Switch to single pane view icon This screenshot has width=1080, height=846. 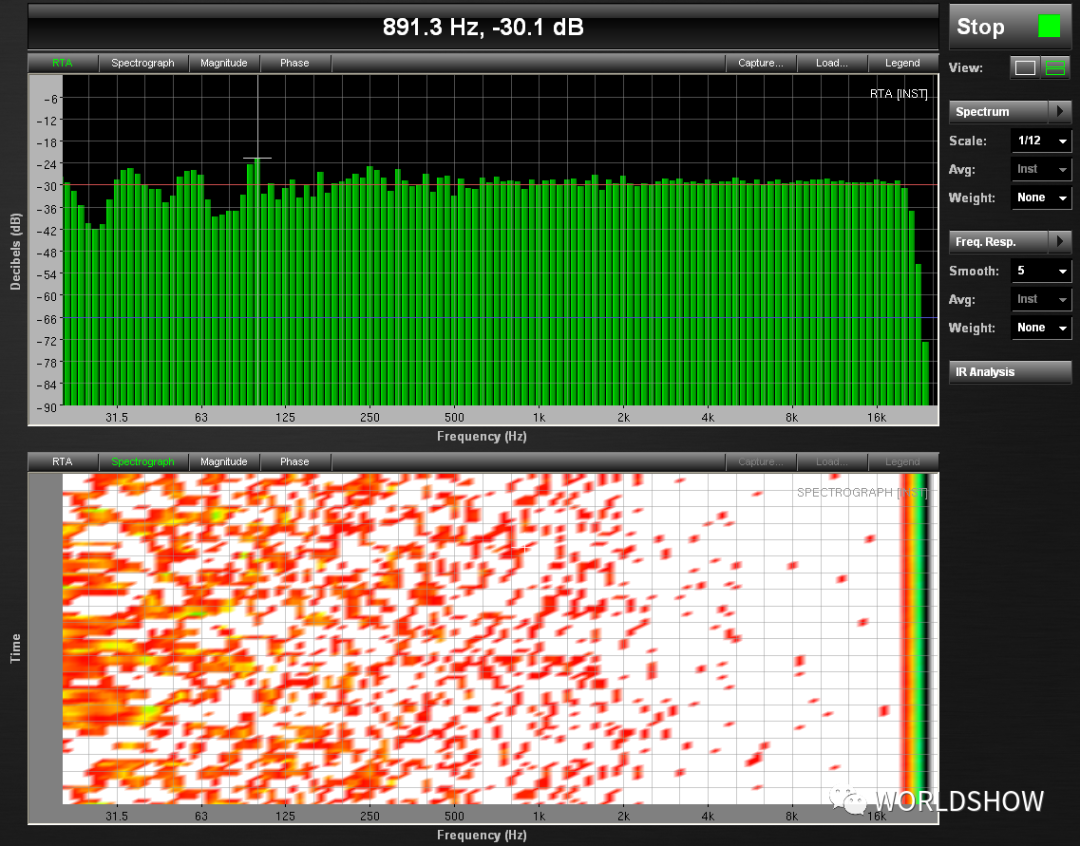[1025, 68]
